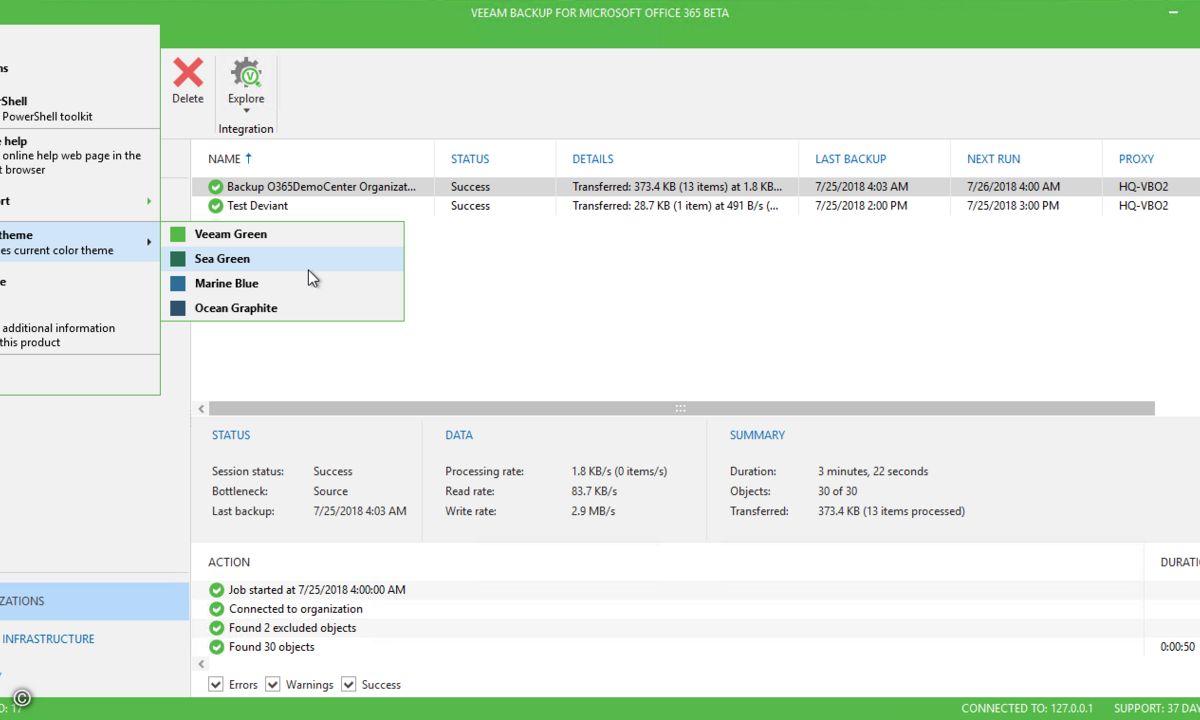
Task: Open the color theme menu item
Action: tap(79, 243)
